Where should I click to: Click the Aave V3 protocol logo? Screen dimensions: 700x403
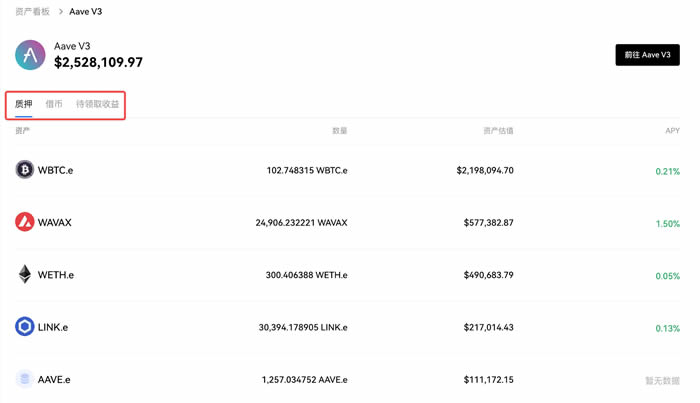(30, 55)
